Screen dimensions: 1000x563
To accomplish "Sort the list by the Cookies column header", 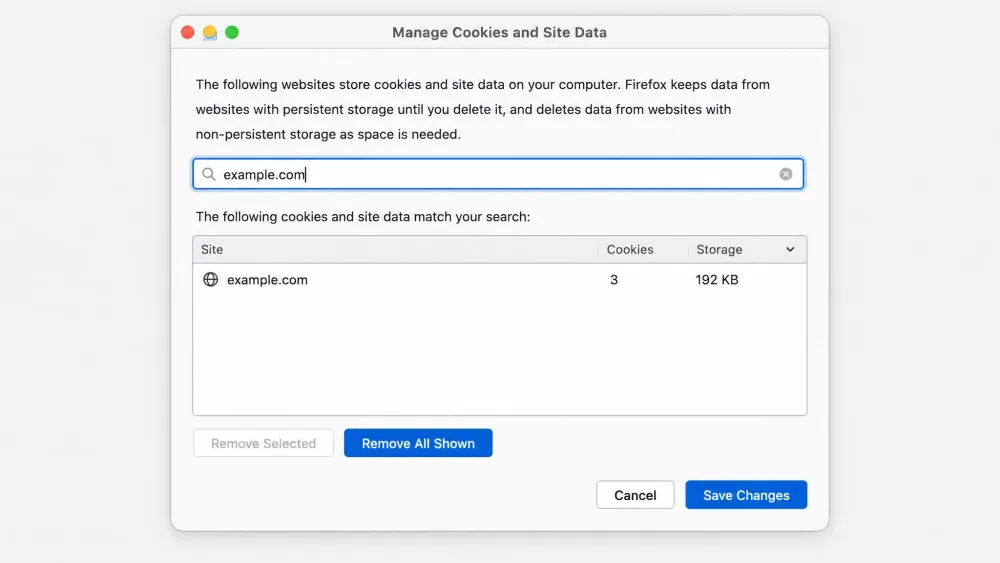I will (x=643, y=249).
